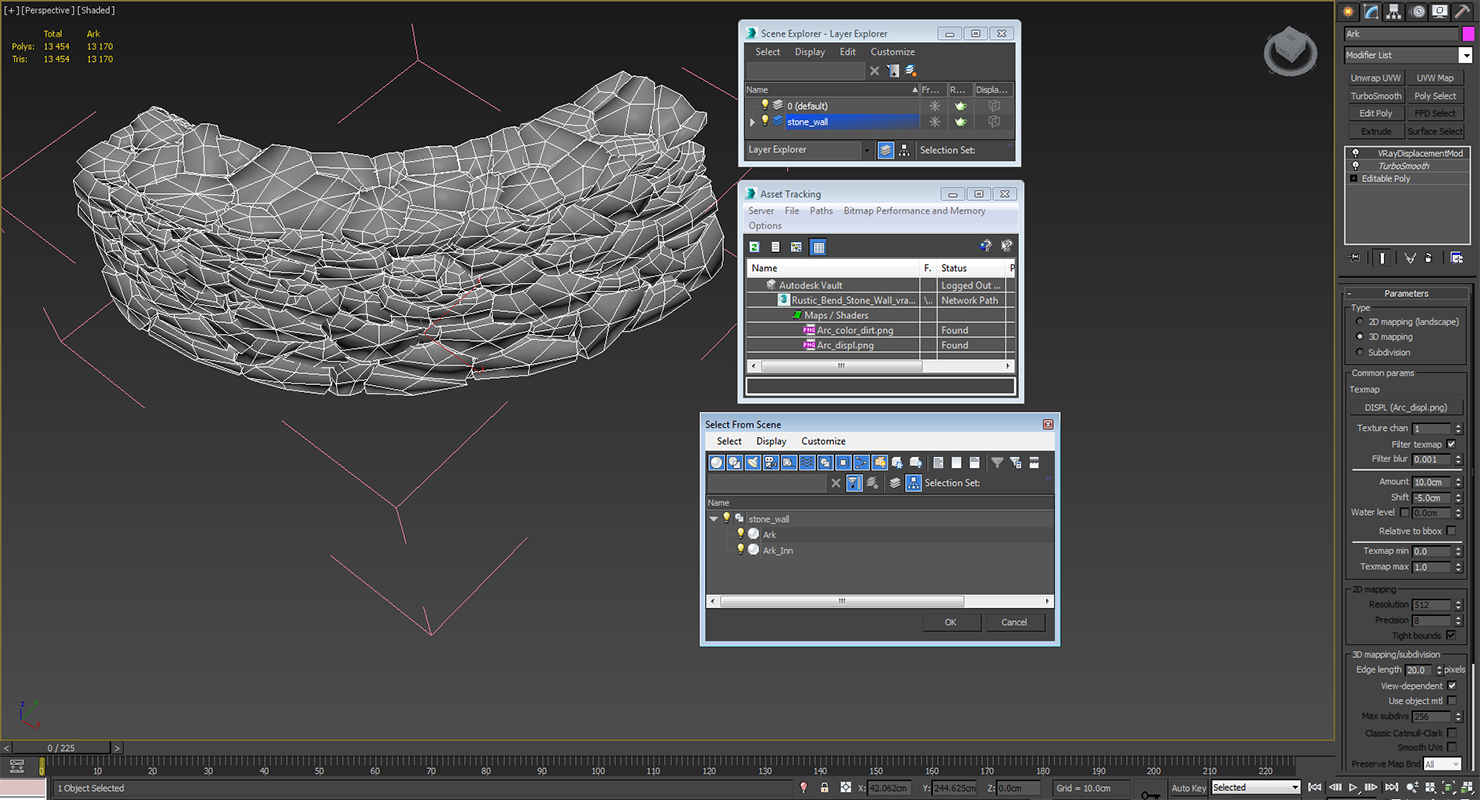
Task: Click Make Unique icon below stack
Action: pos(1410,257)
